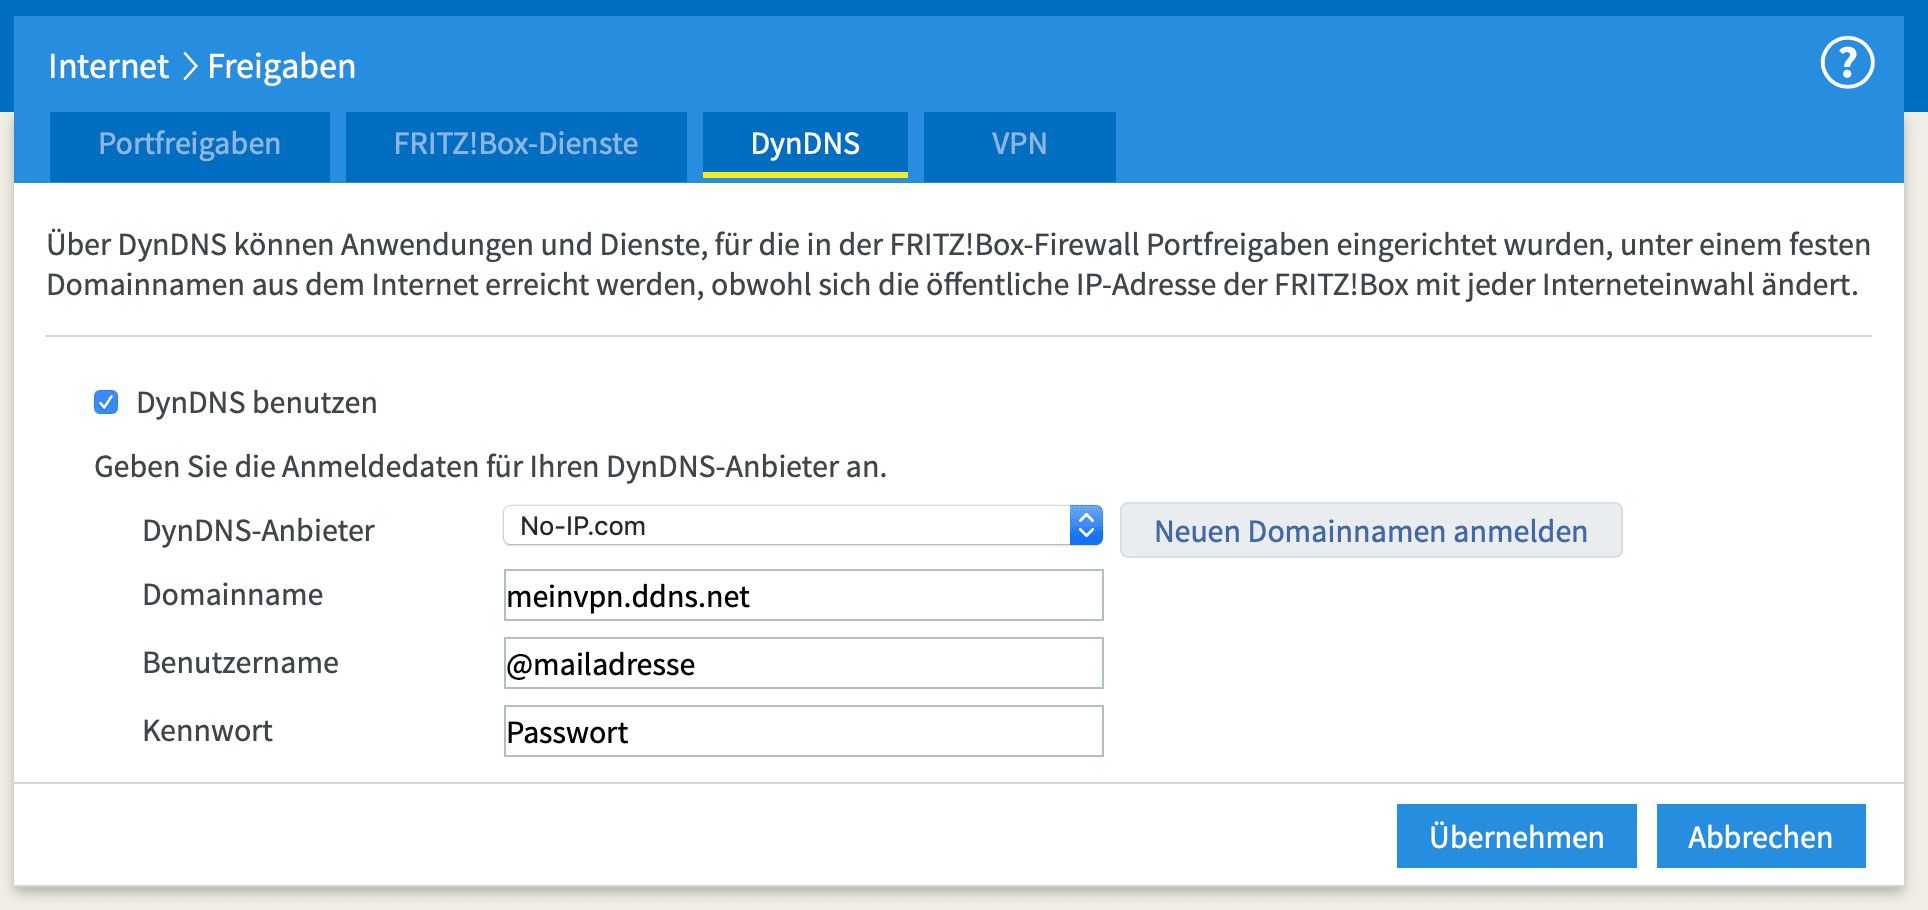Uncheck DynDNS benutzen to disable DynDNS

point(106,402)
